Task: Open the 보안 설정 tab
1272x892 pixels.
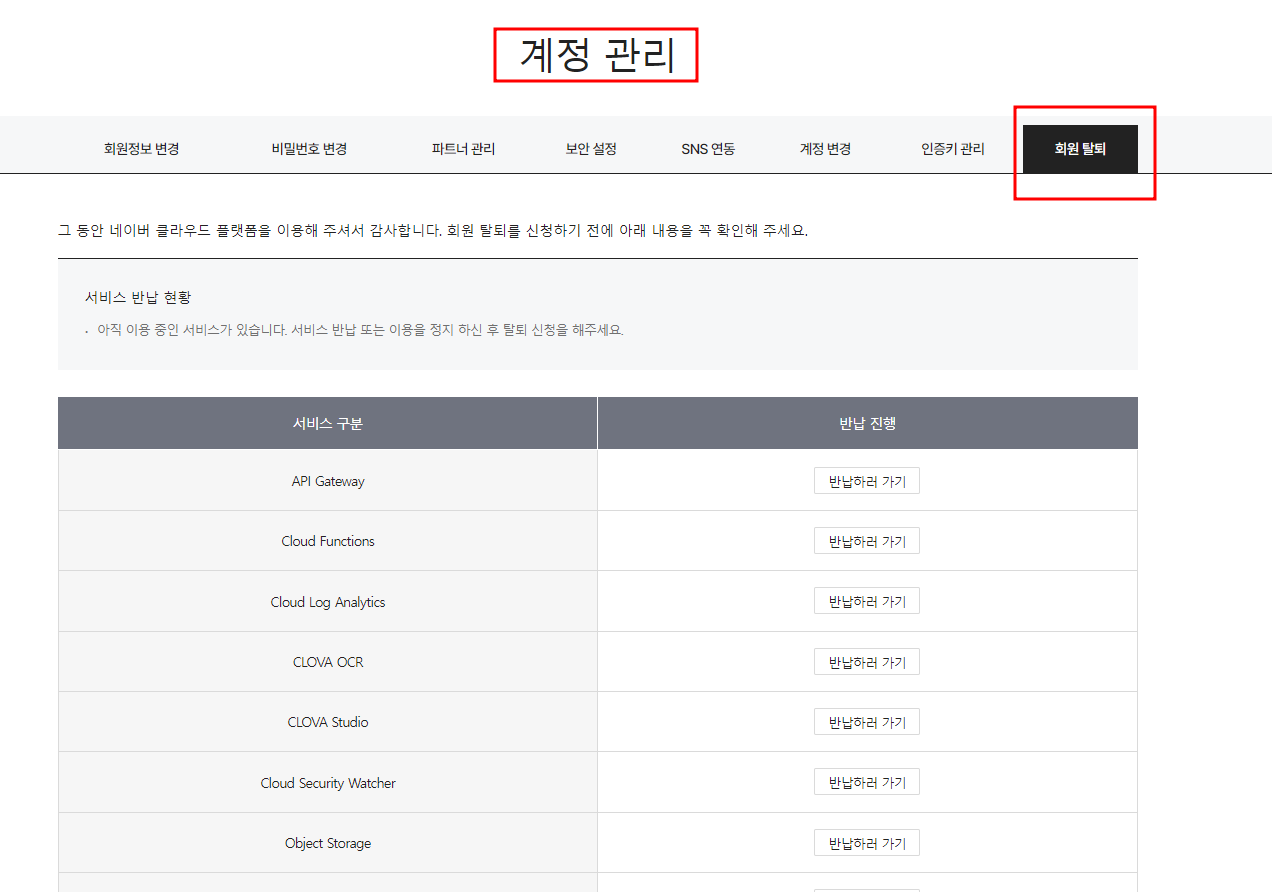Action: [x=590, y=147]
